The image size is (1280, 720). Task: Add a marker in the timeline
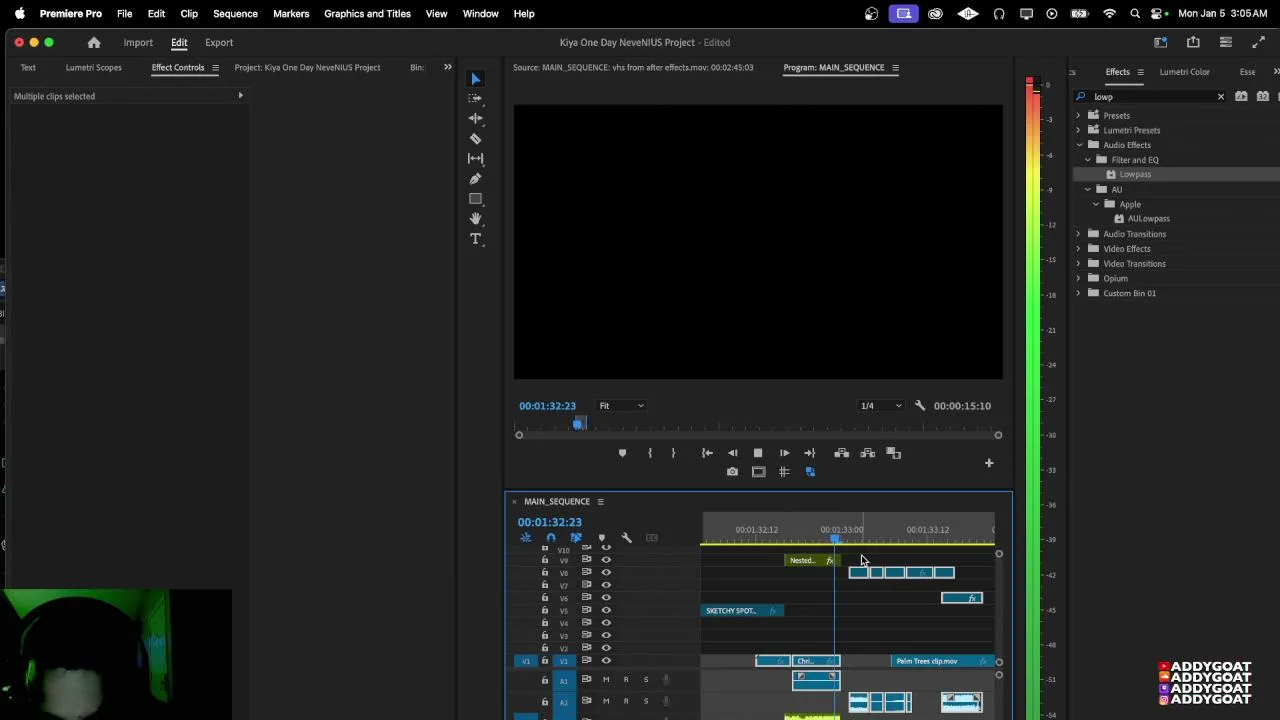tap(601, 538)
